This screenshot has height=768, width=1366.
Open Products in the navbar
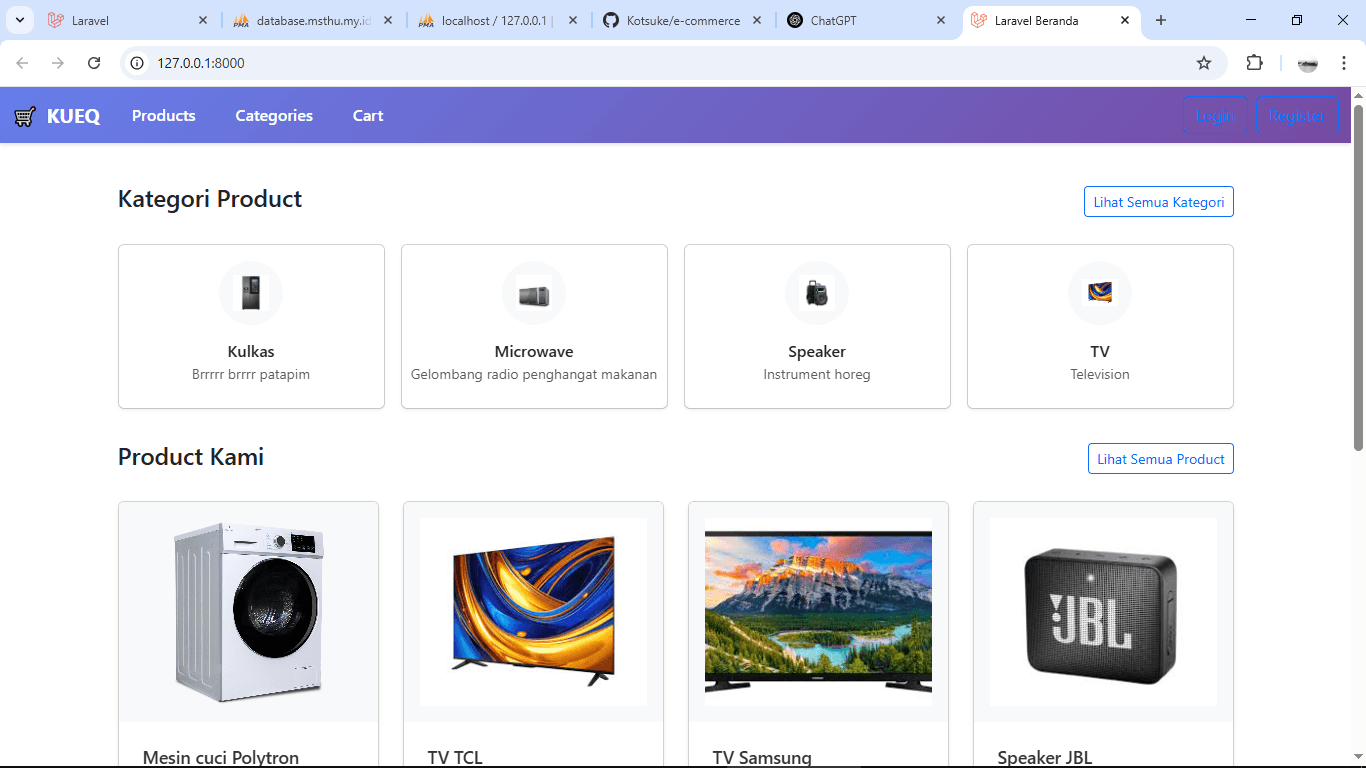(164, 116)
